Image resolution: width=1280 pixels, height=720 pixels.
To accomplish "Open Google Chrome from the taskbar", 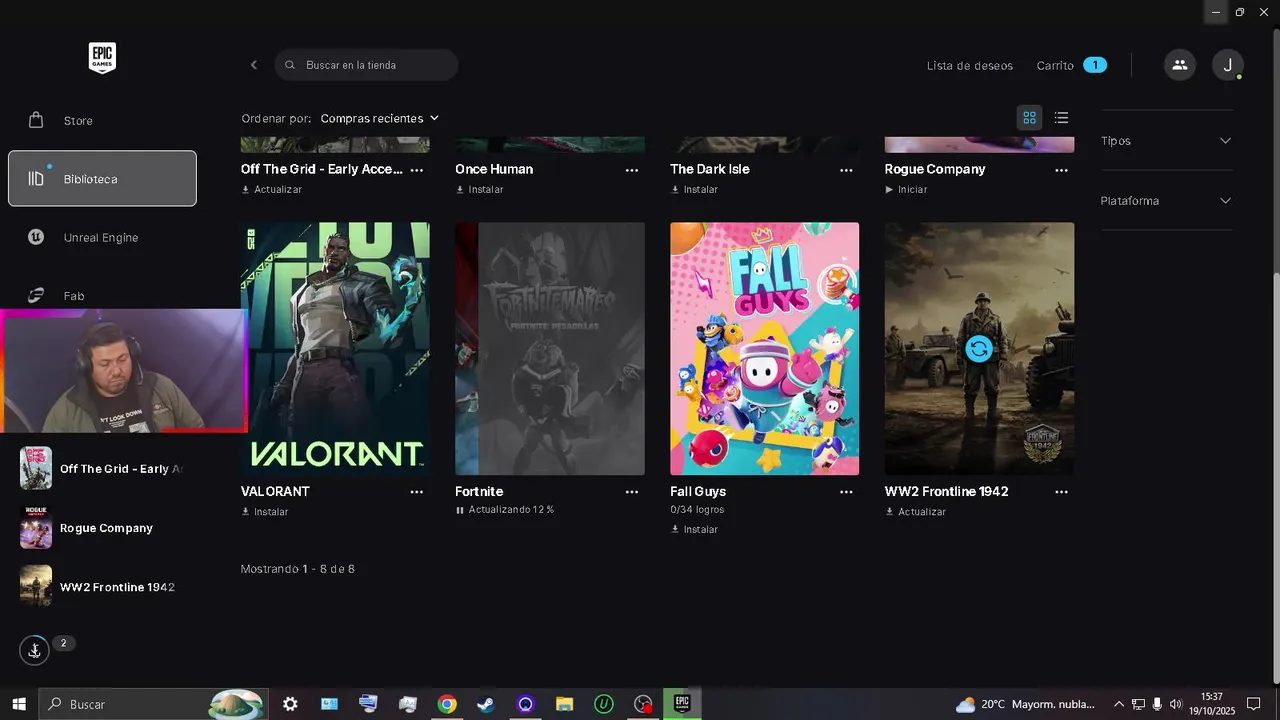I will [x=447, y=704].
